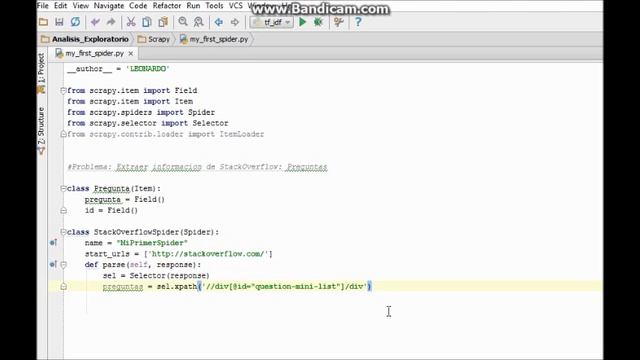
Task: Open the View menu
Action: (x=80, y=6)
